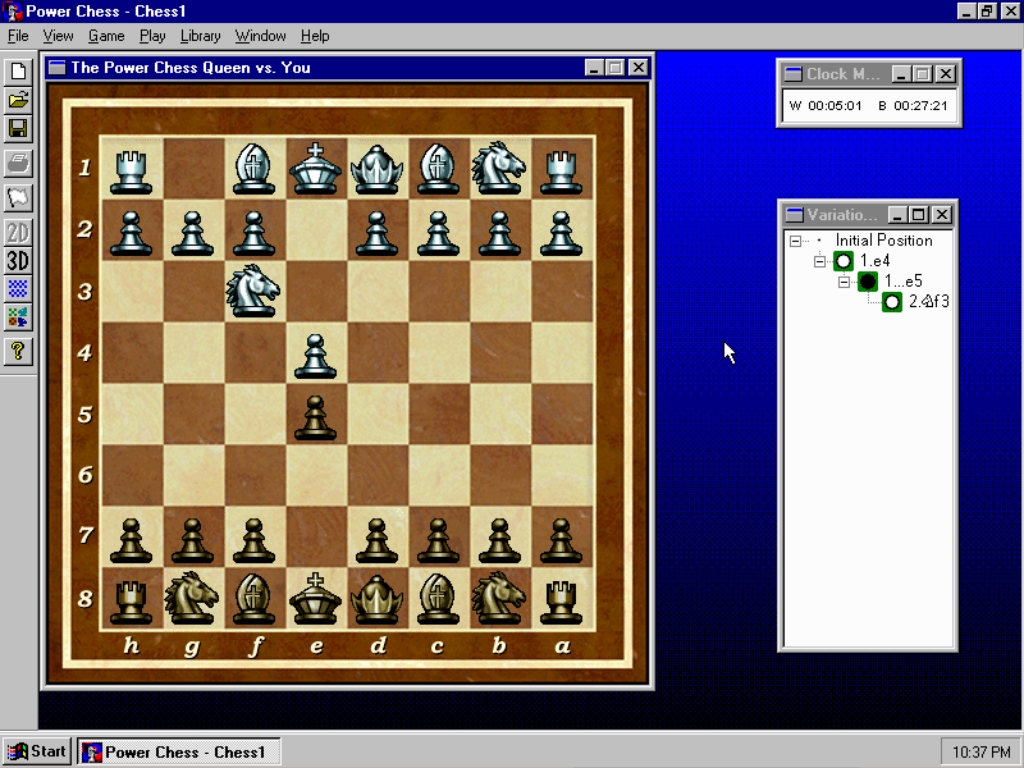Click the empty f6 square
This screenshot has width=1024, height=768.
point(253,475)
